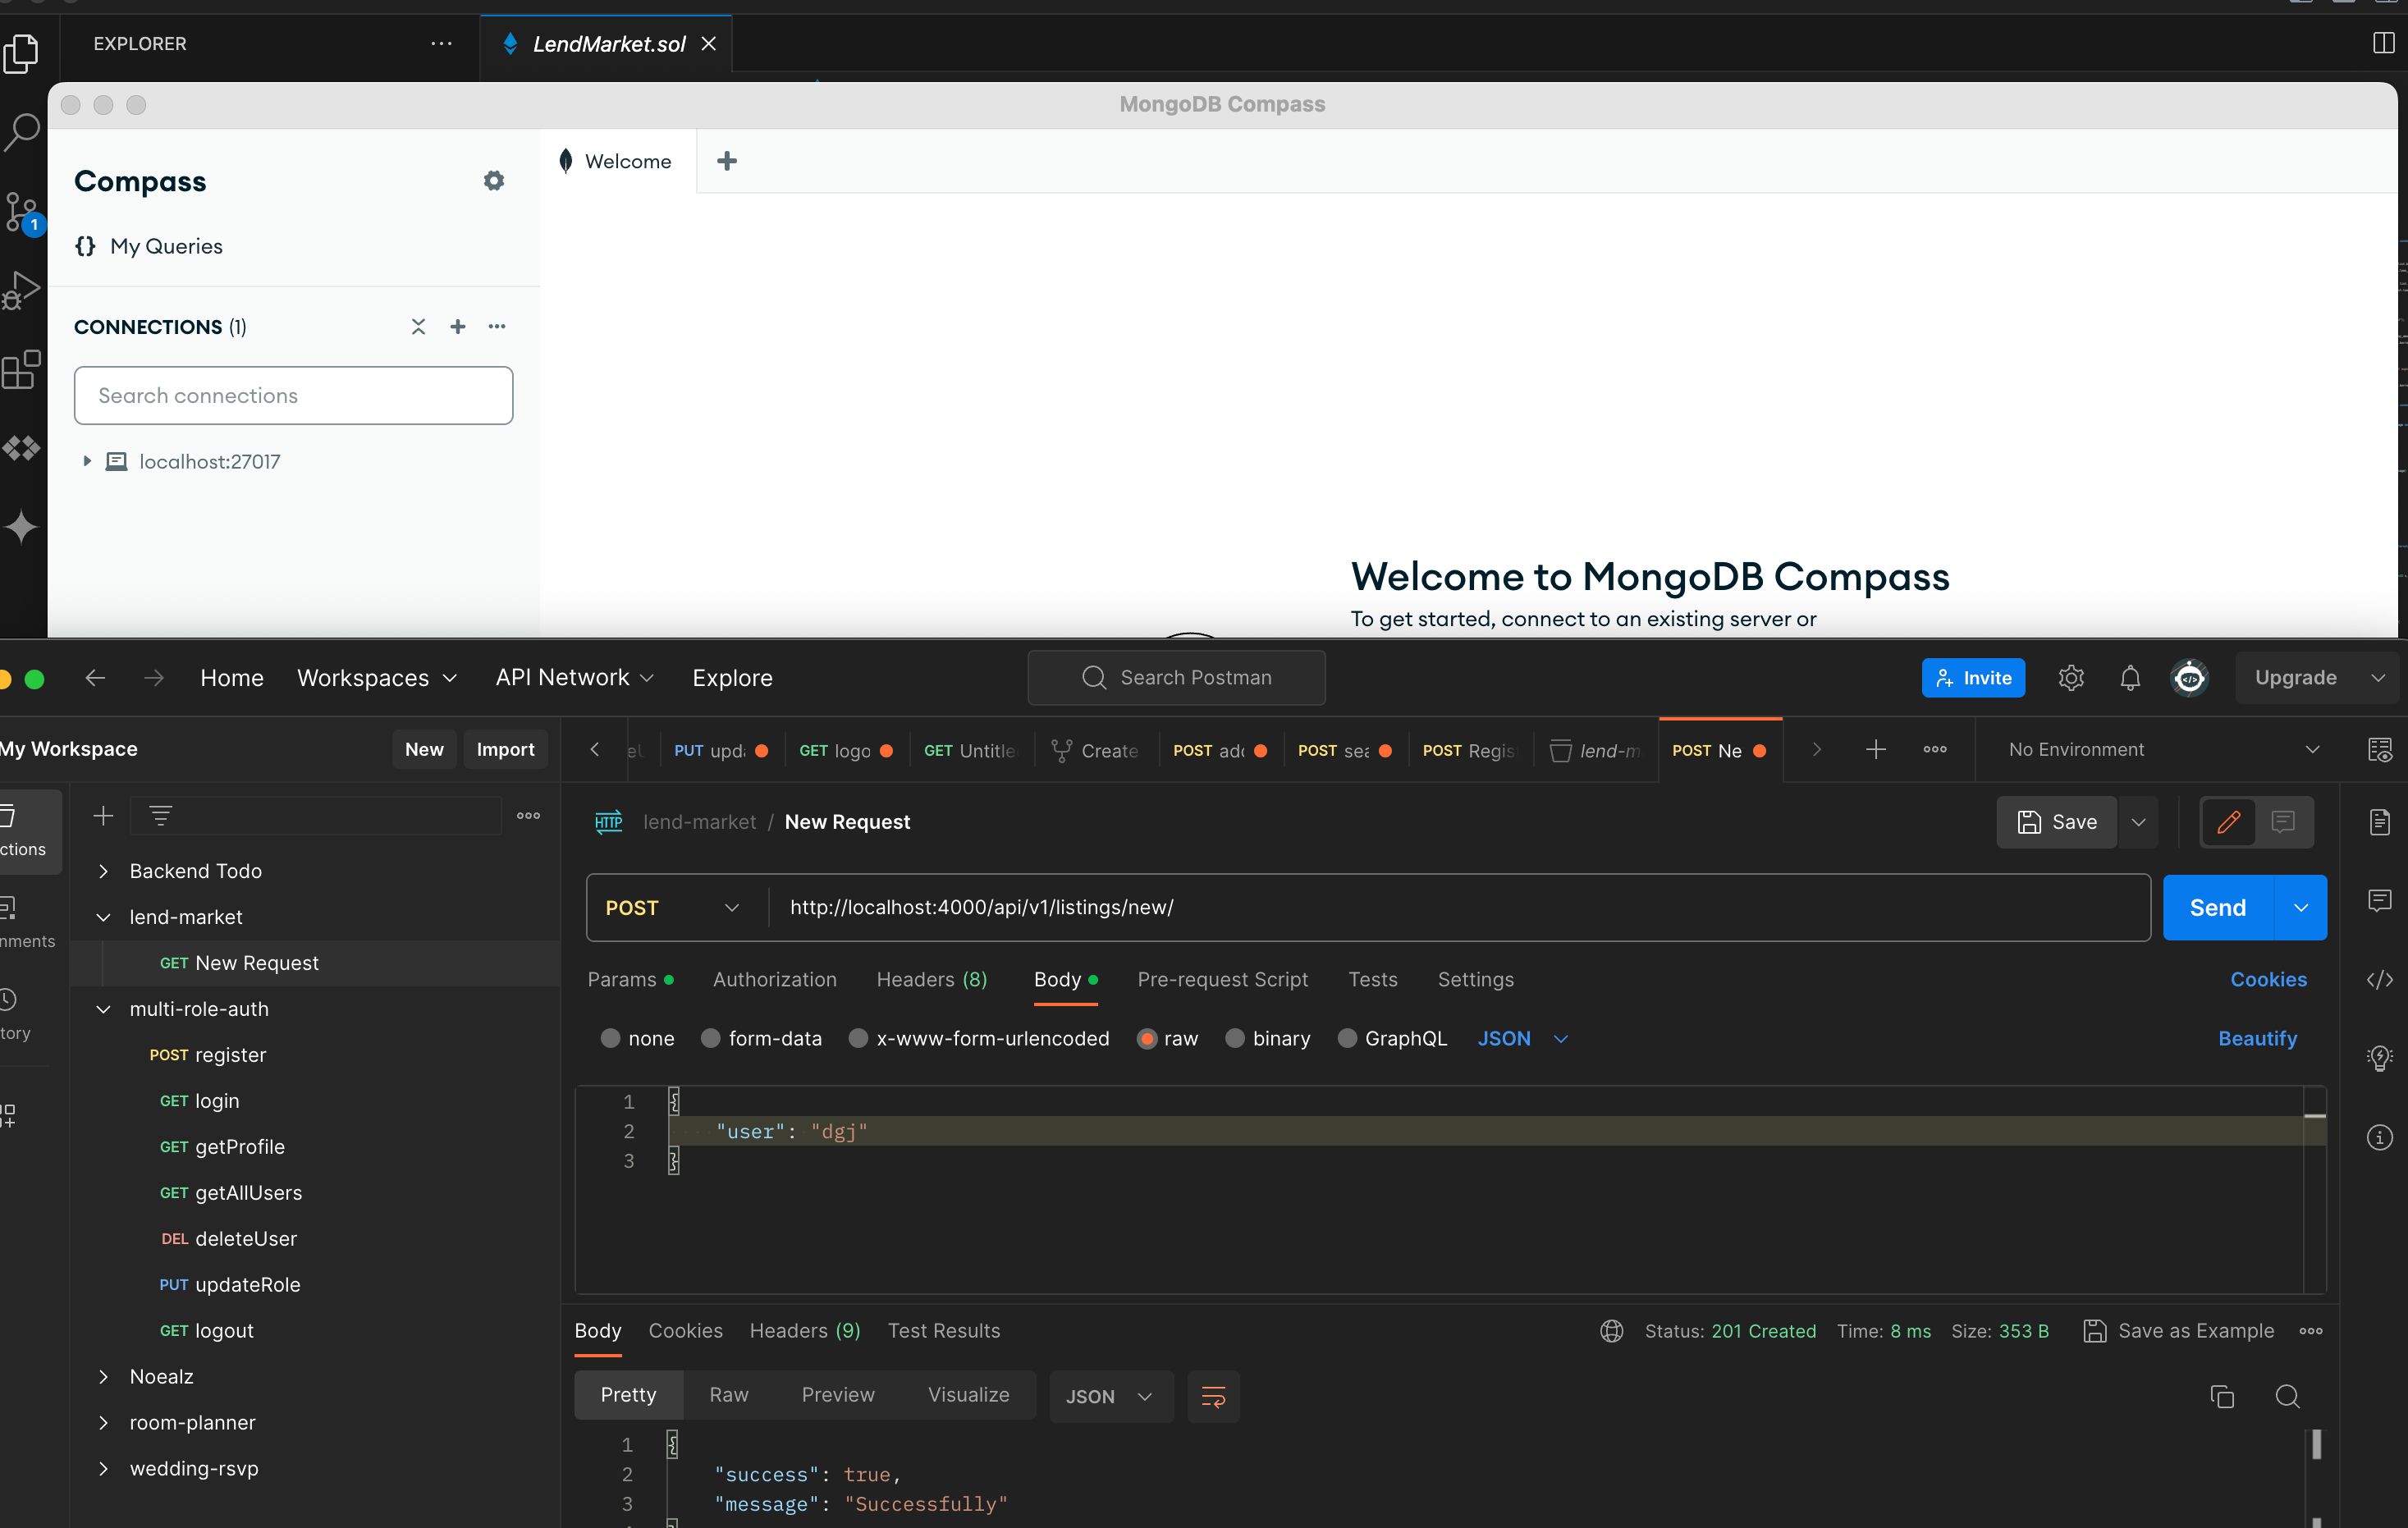
Task: Click the Search connections field
Action: [x=293, y=395]
